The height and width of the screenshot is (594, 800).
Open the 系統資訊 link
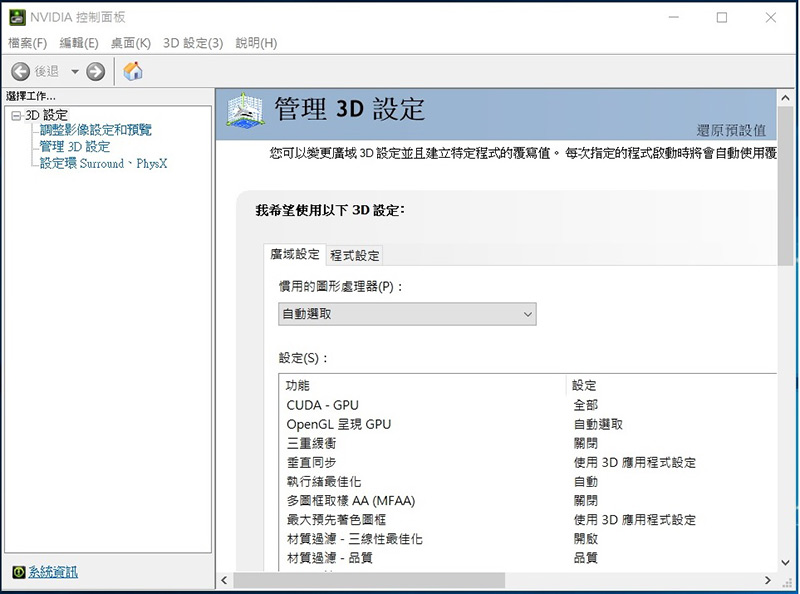[53, 572]
